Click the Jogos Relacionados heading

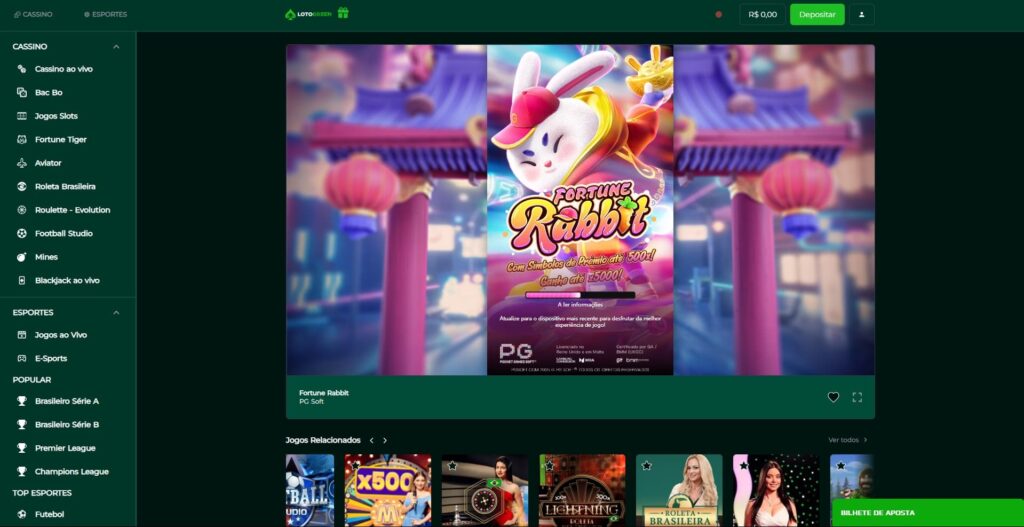[323, 441]
